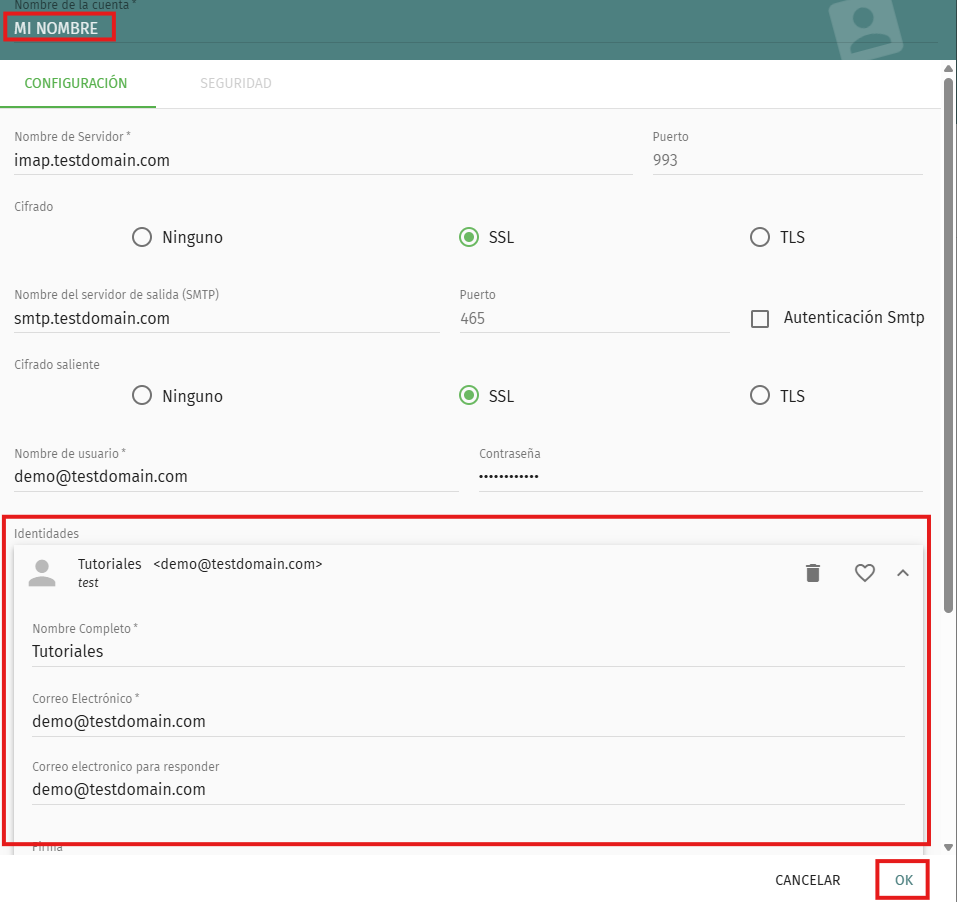
Task: Select TLS for incoming Cifrado
Action: pyautogui.click(x=760, y=238)
